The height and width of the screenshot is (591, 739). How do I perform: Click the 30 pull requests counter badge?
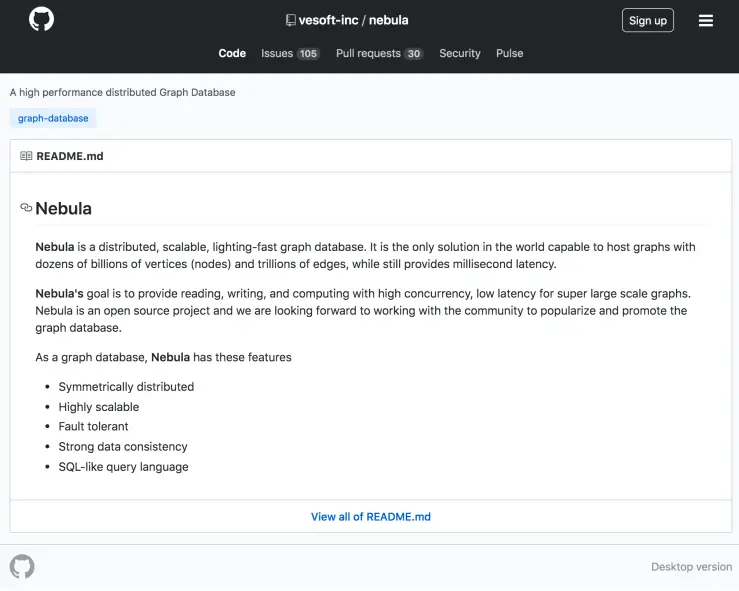point(414,54)
